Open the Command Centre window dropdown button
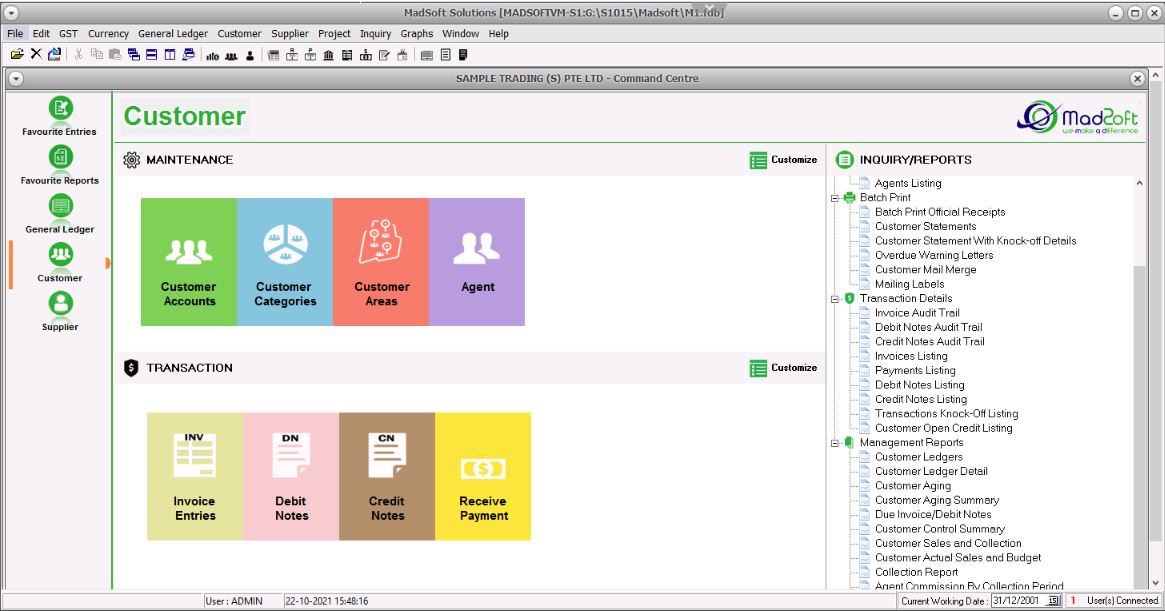 click(x=16, y=78)
